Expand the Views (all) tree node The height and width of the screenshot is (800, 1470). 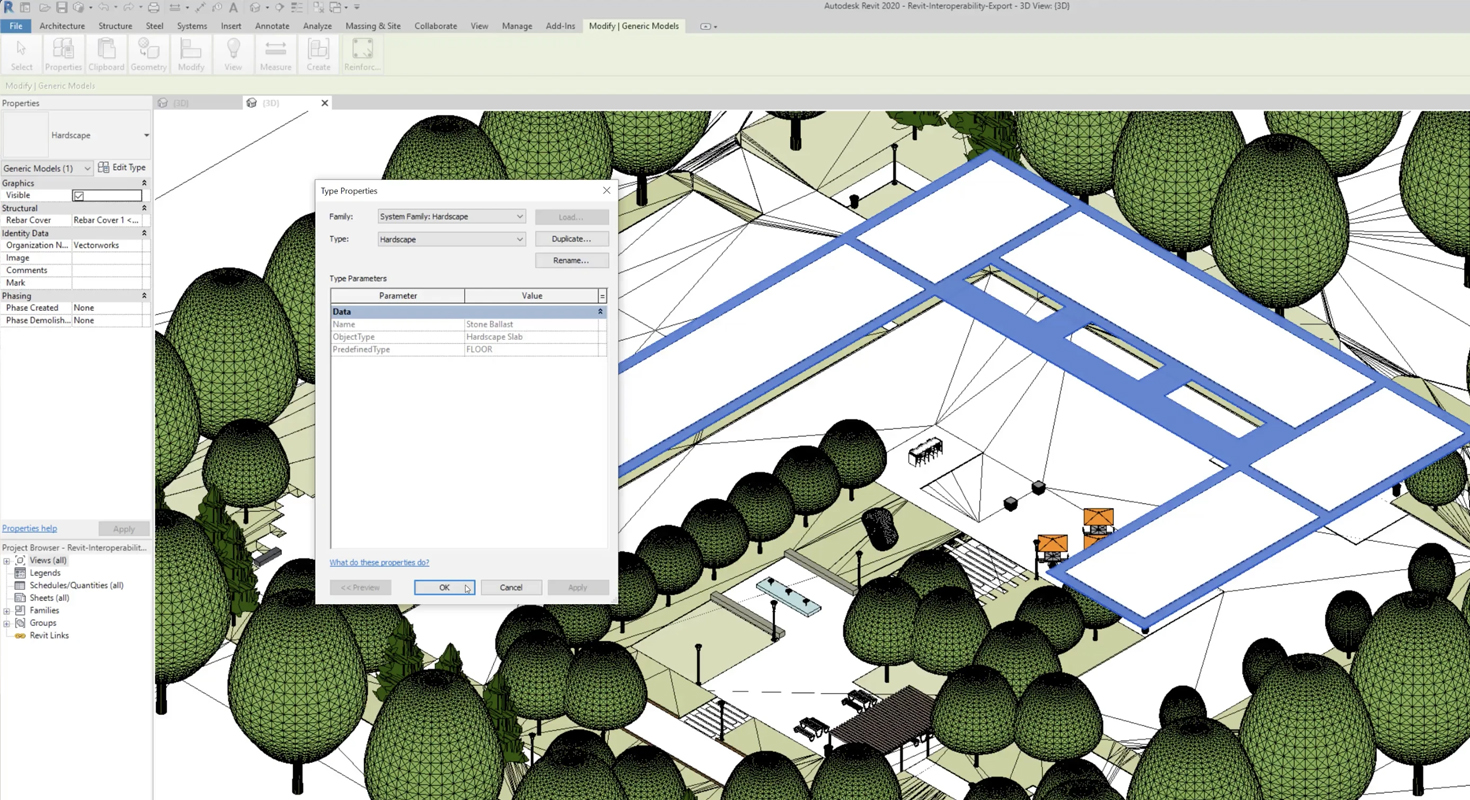point(7,561)
